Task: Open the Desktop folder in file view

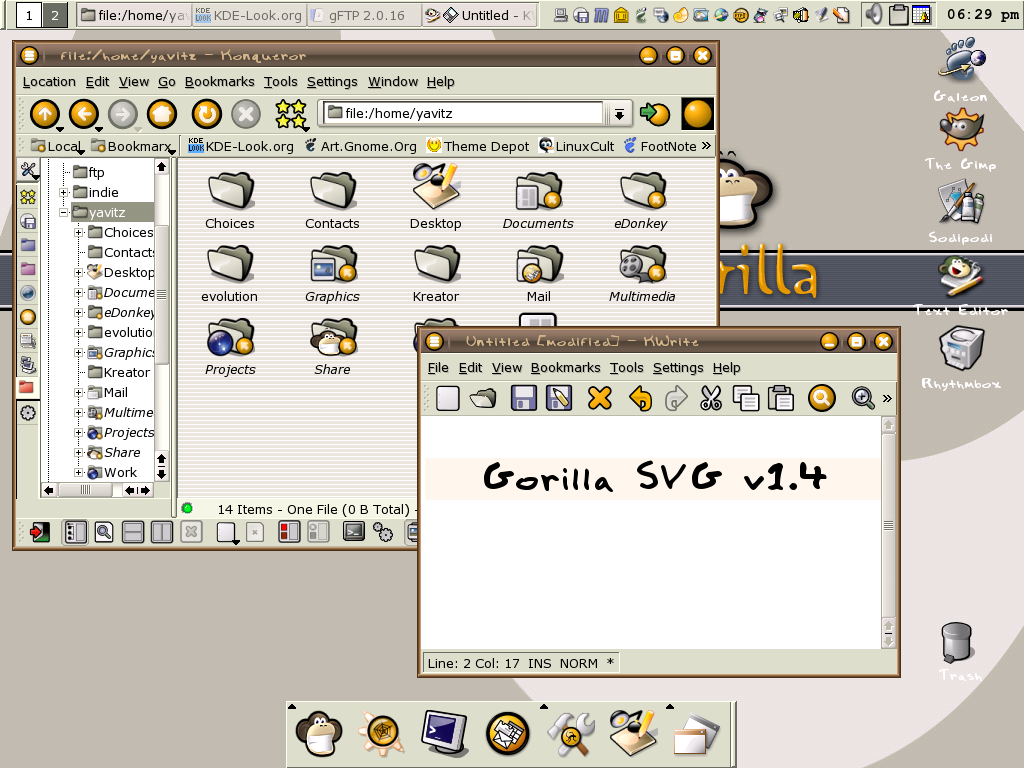Action: pos(436,187)
